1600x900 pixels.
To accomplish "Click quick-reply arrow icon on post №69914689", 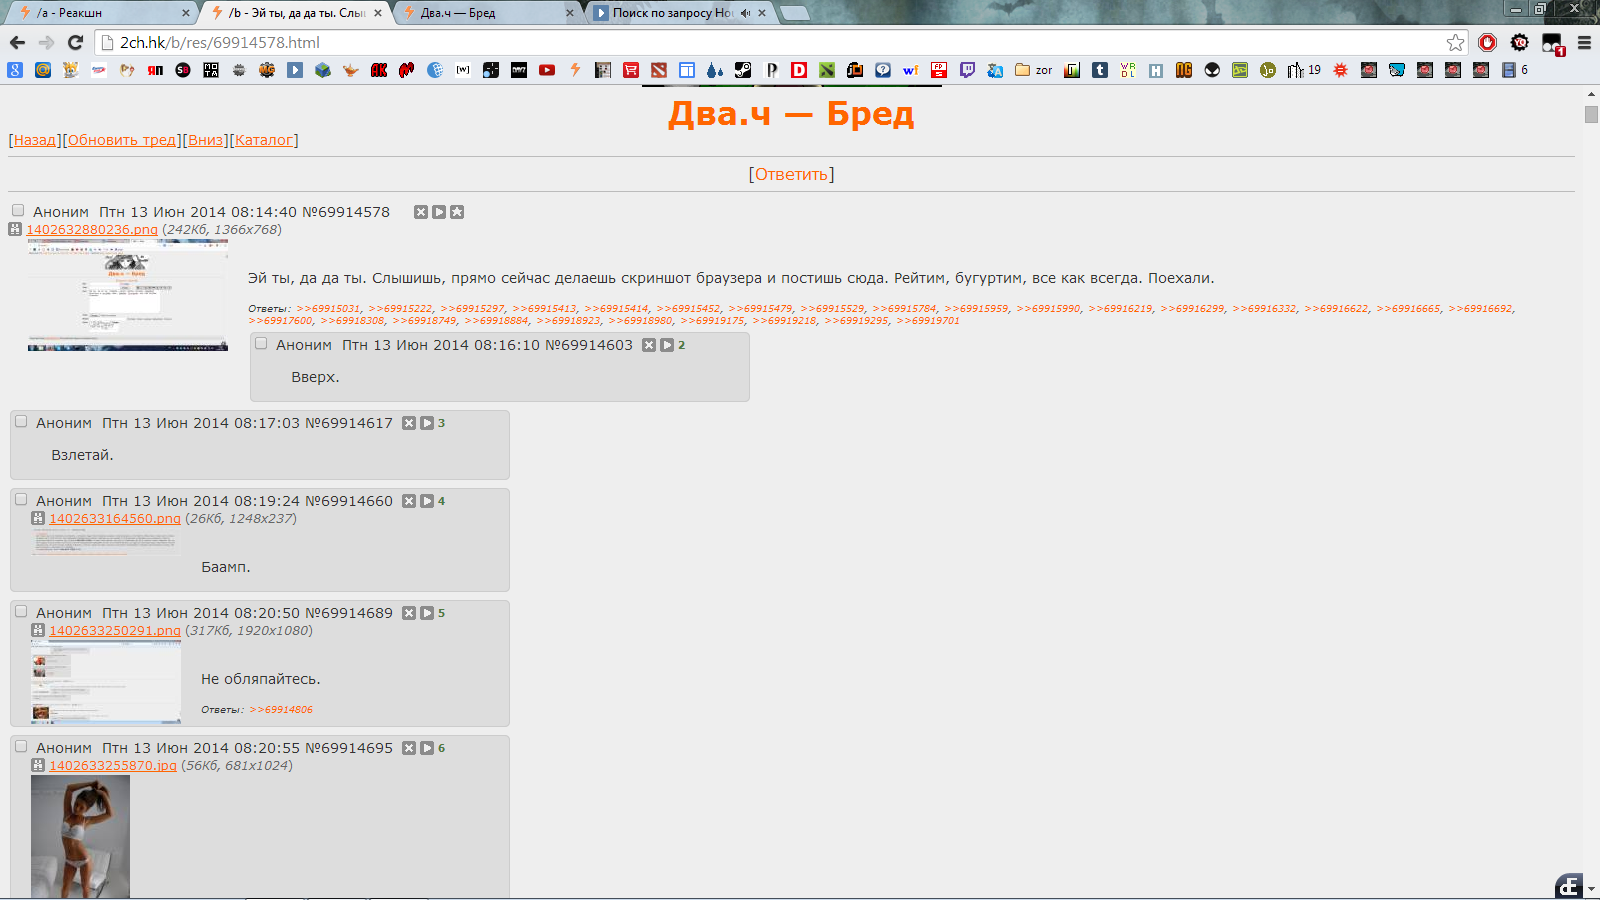I will click(x=427, y=613).
